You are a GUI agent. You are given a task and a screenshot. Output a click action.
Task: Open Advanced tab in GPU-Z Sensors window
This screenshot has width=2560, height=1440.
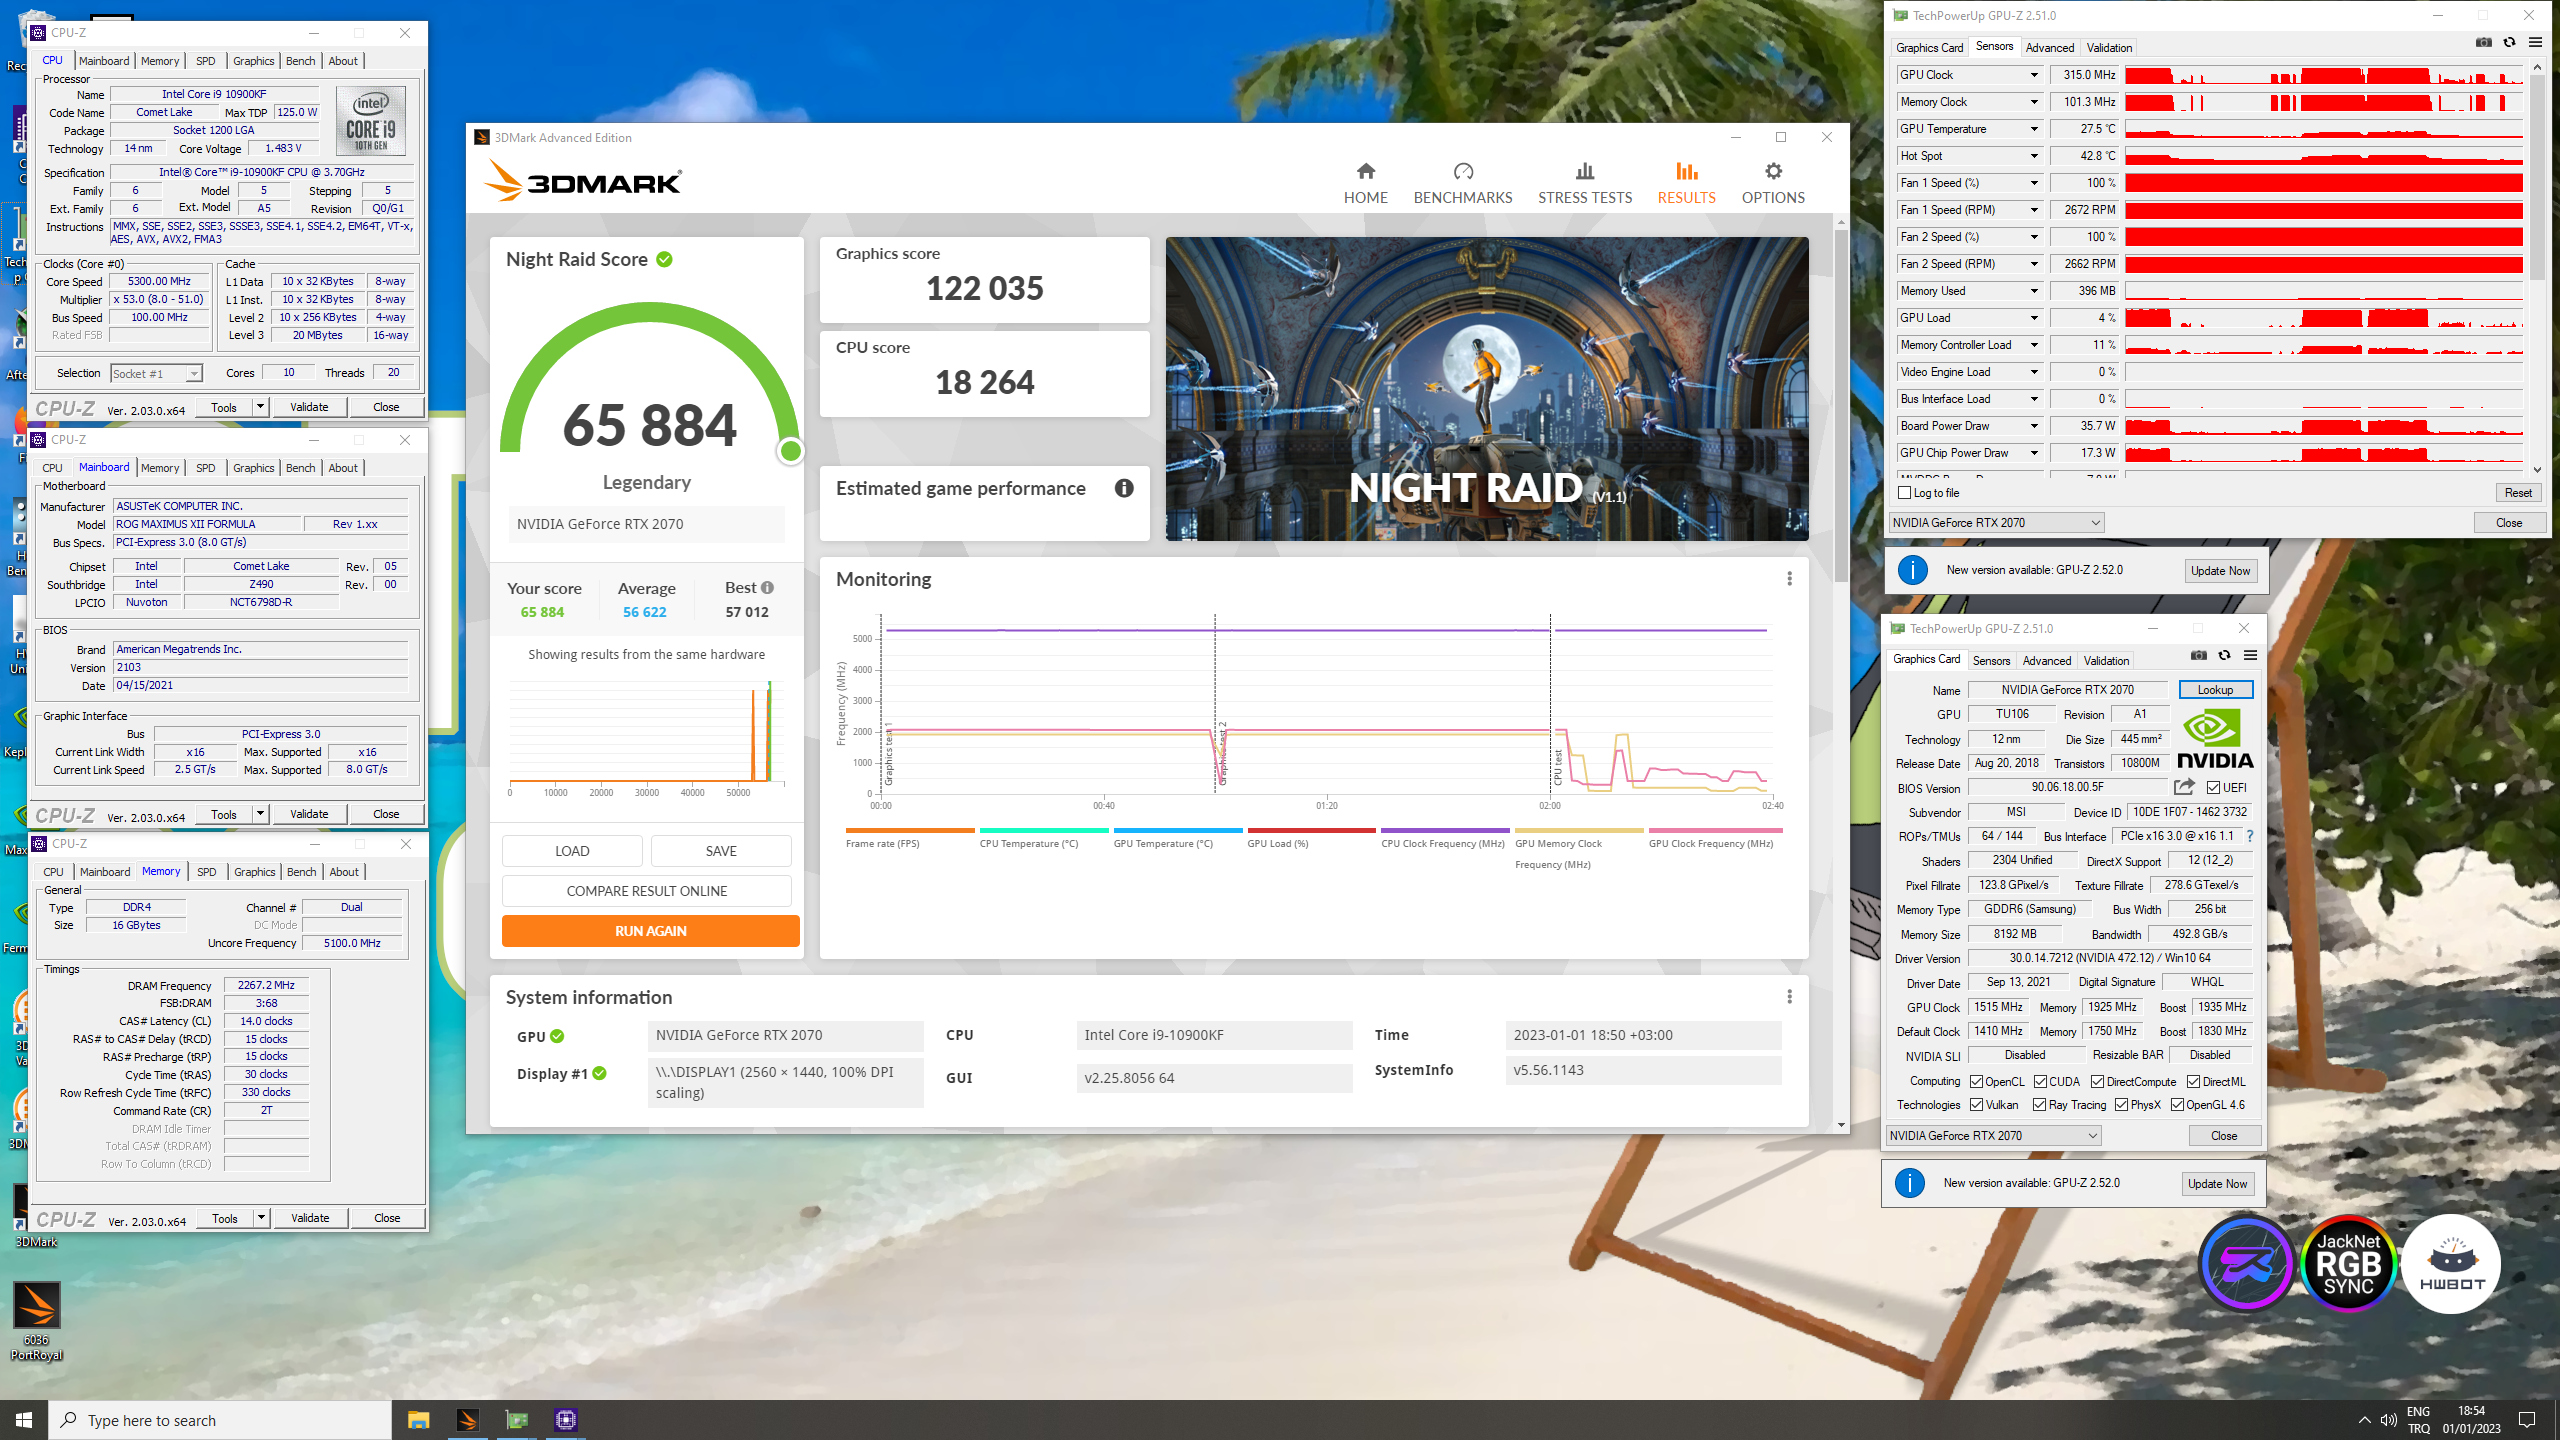tap(2050, 47)
